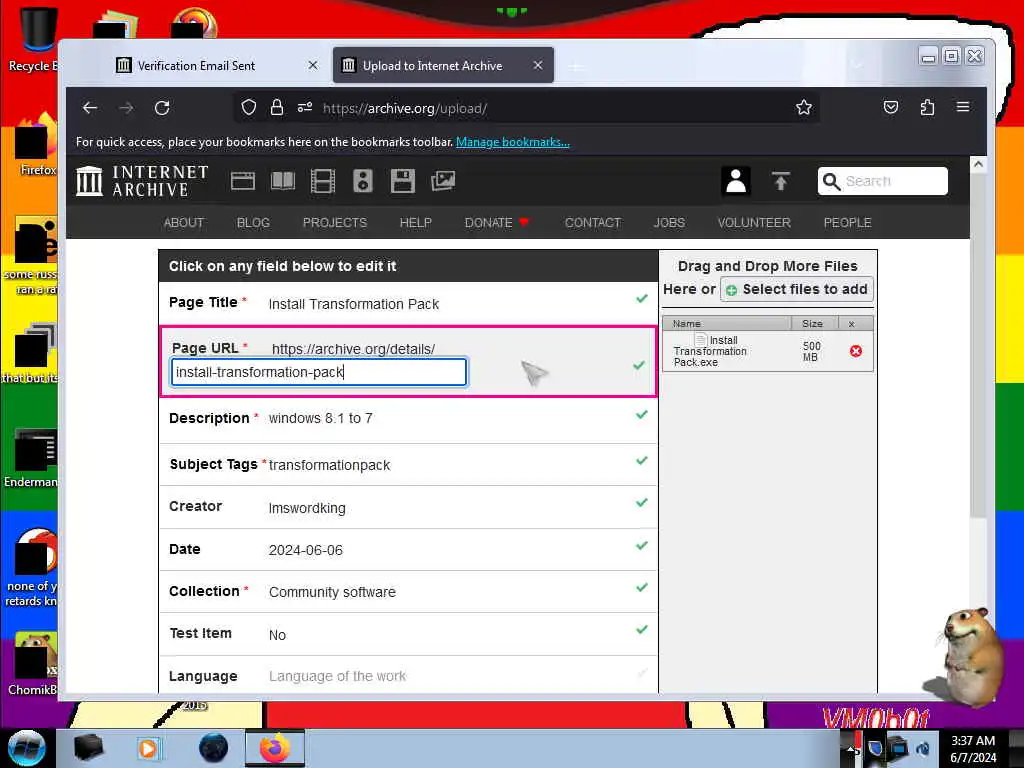Open the Video filmstrip icon
This screenshot has height=768, width=1024.
[x=323, y=181]
